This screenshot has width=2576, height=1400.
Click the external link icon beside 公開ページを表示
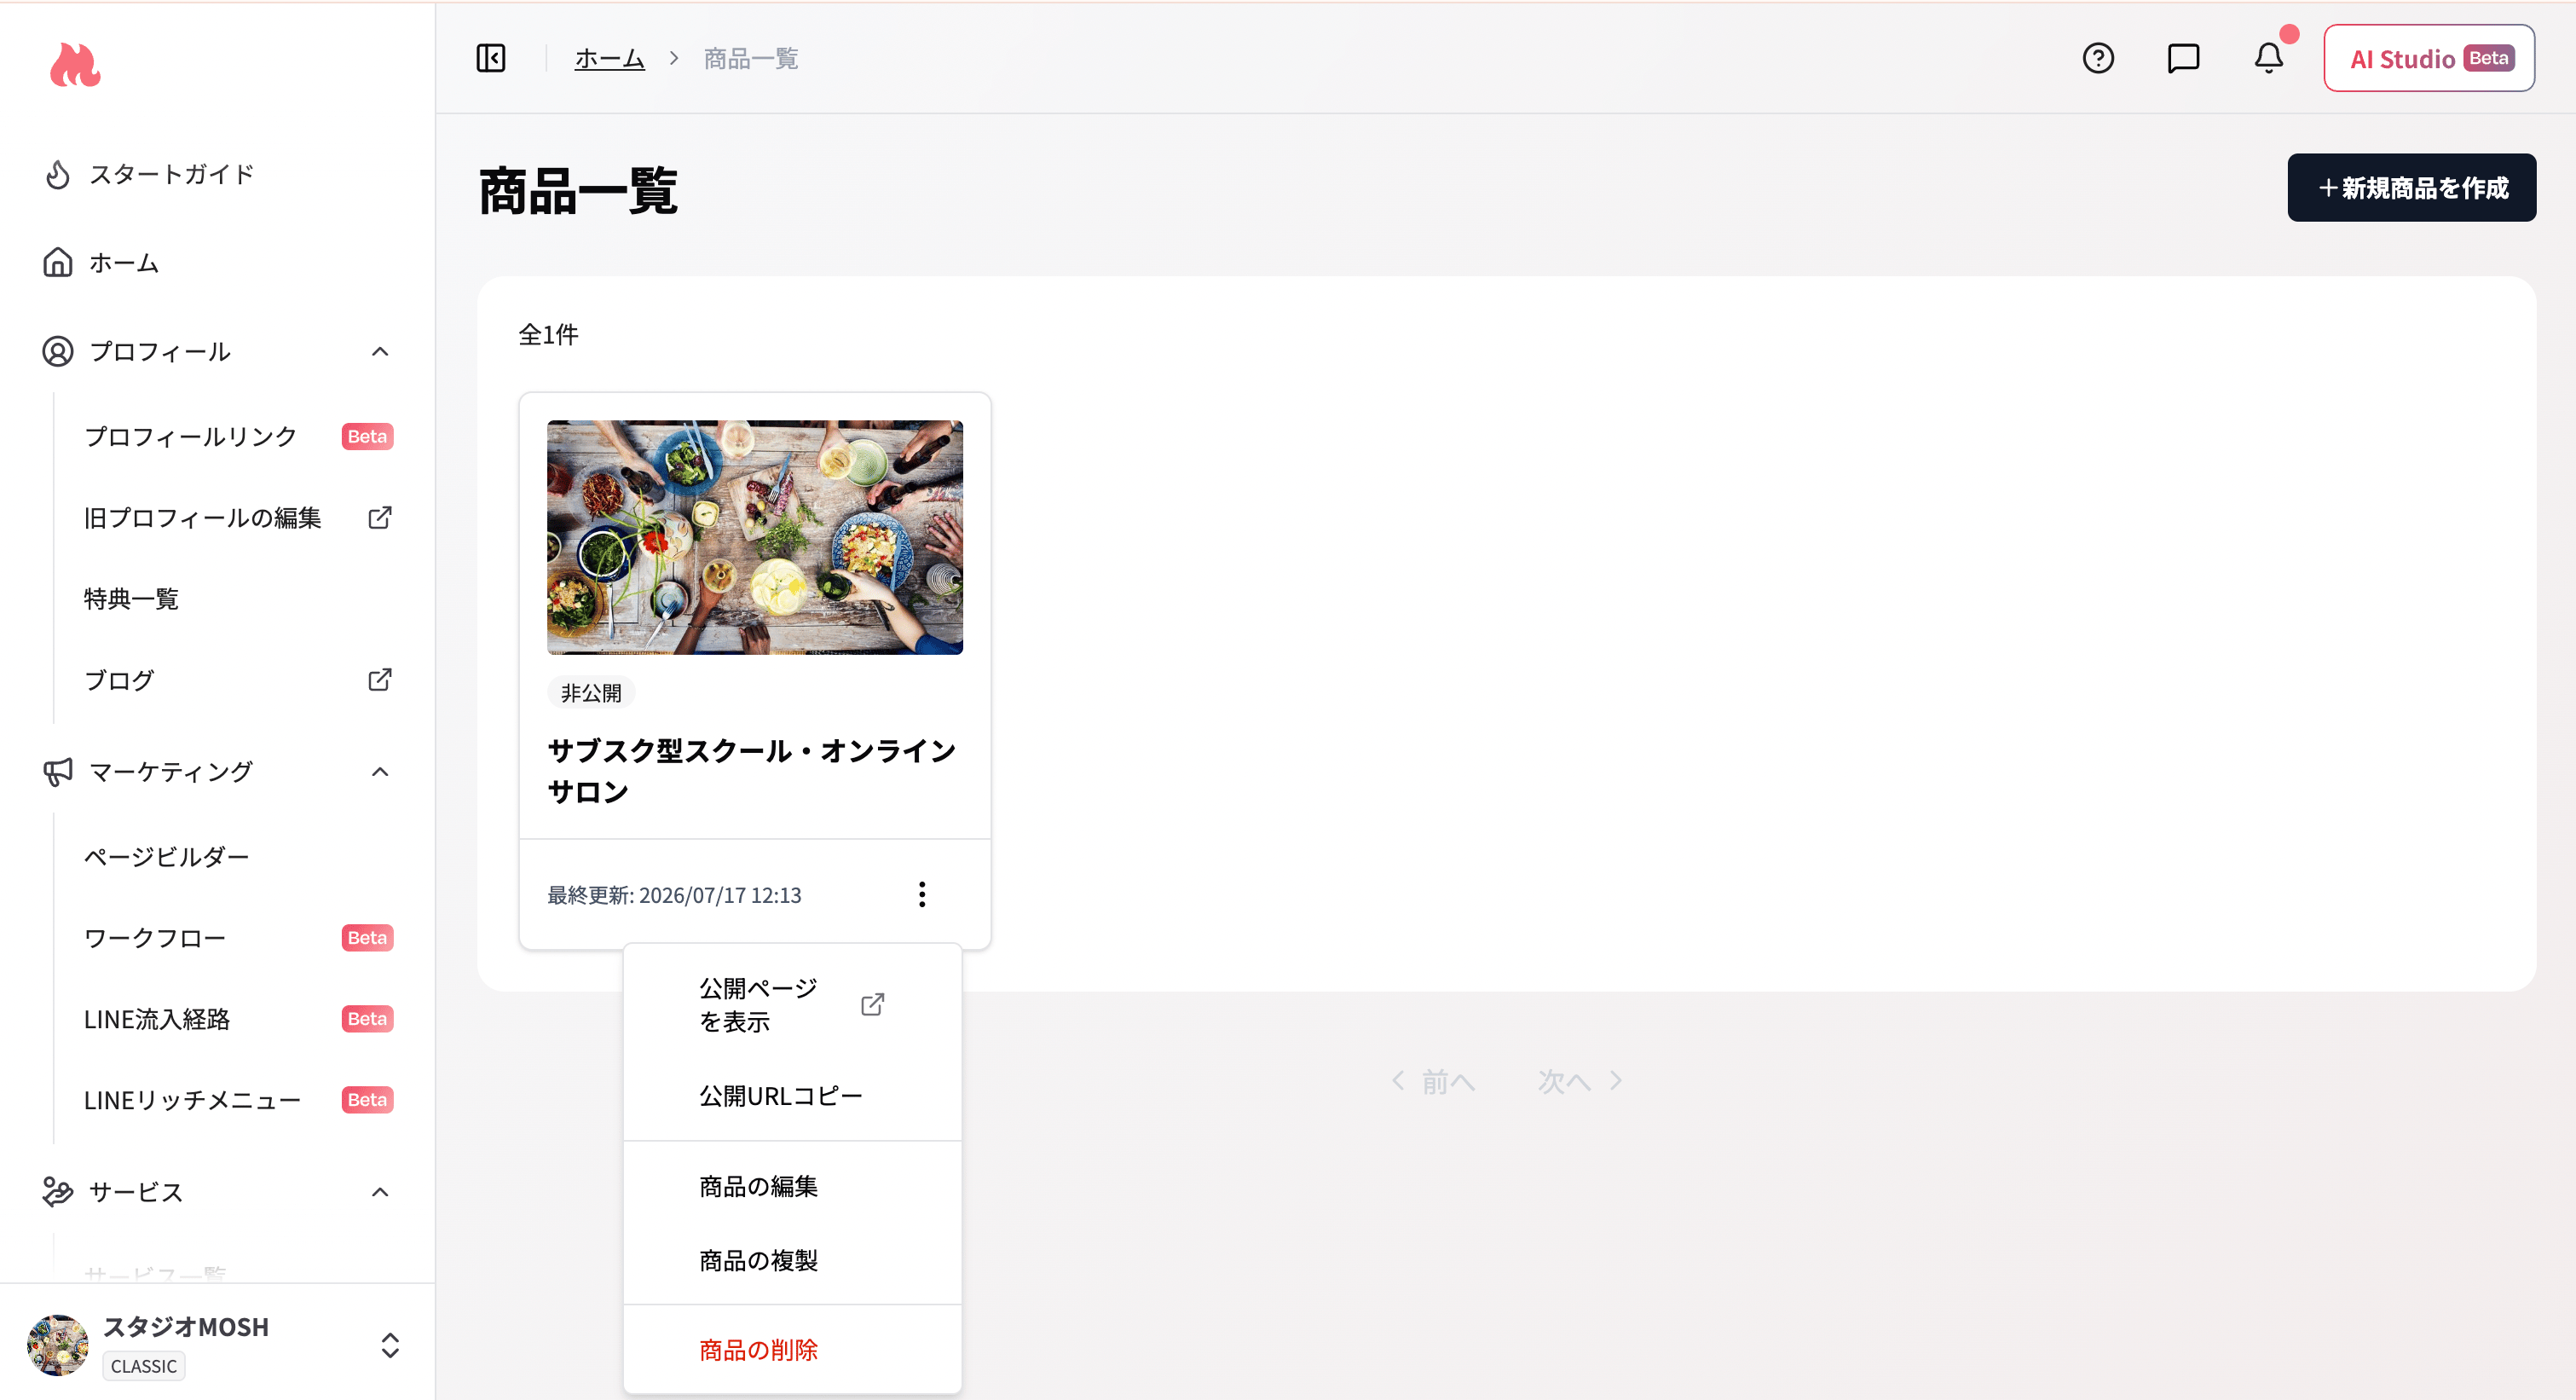872,1004
